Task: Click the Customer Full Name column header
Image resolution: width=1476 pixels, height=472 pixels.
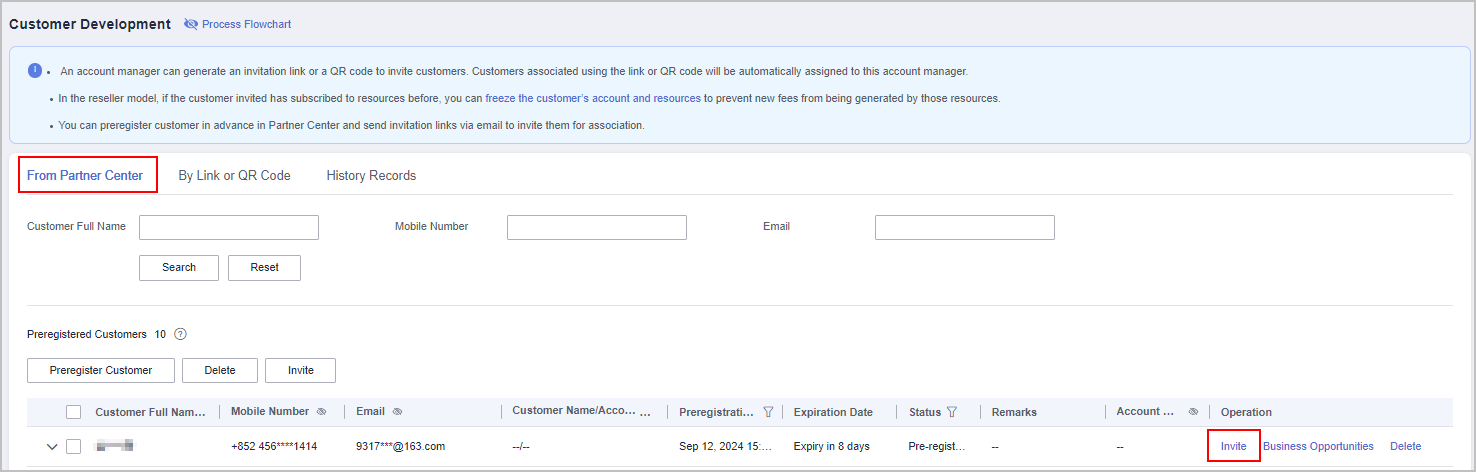Action: [x=150, y=412]
